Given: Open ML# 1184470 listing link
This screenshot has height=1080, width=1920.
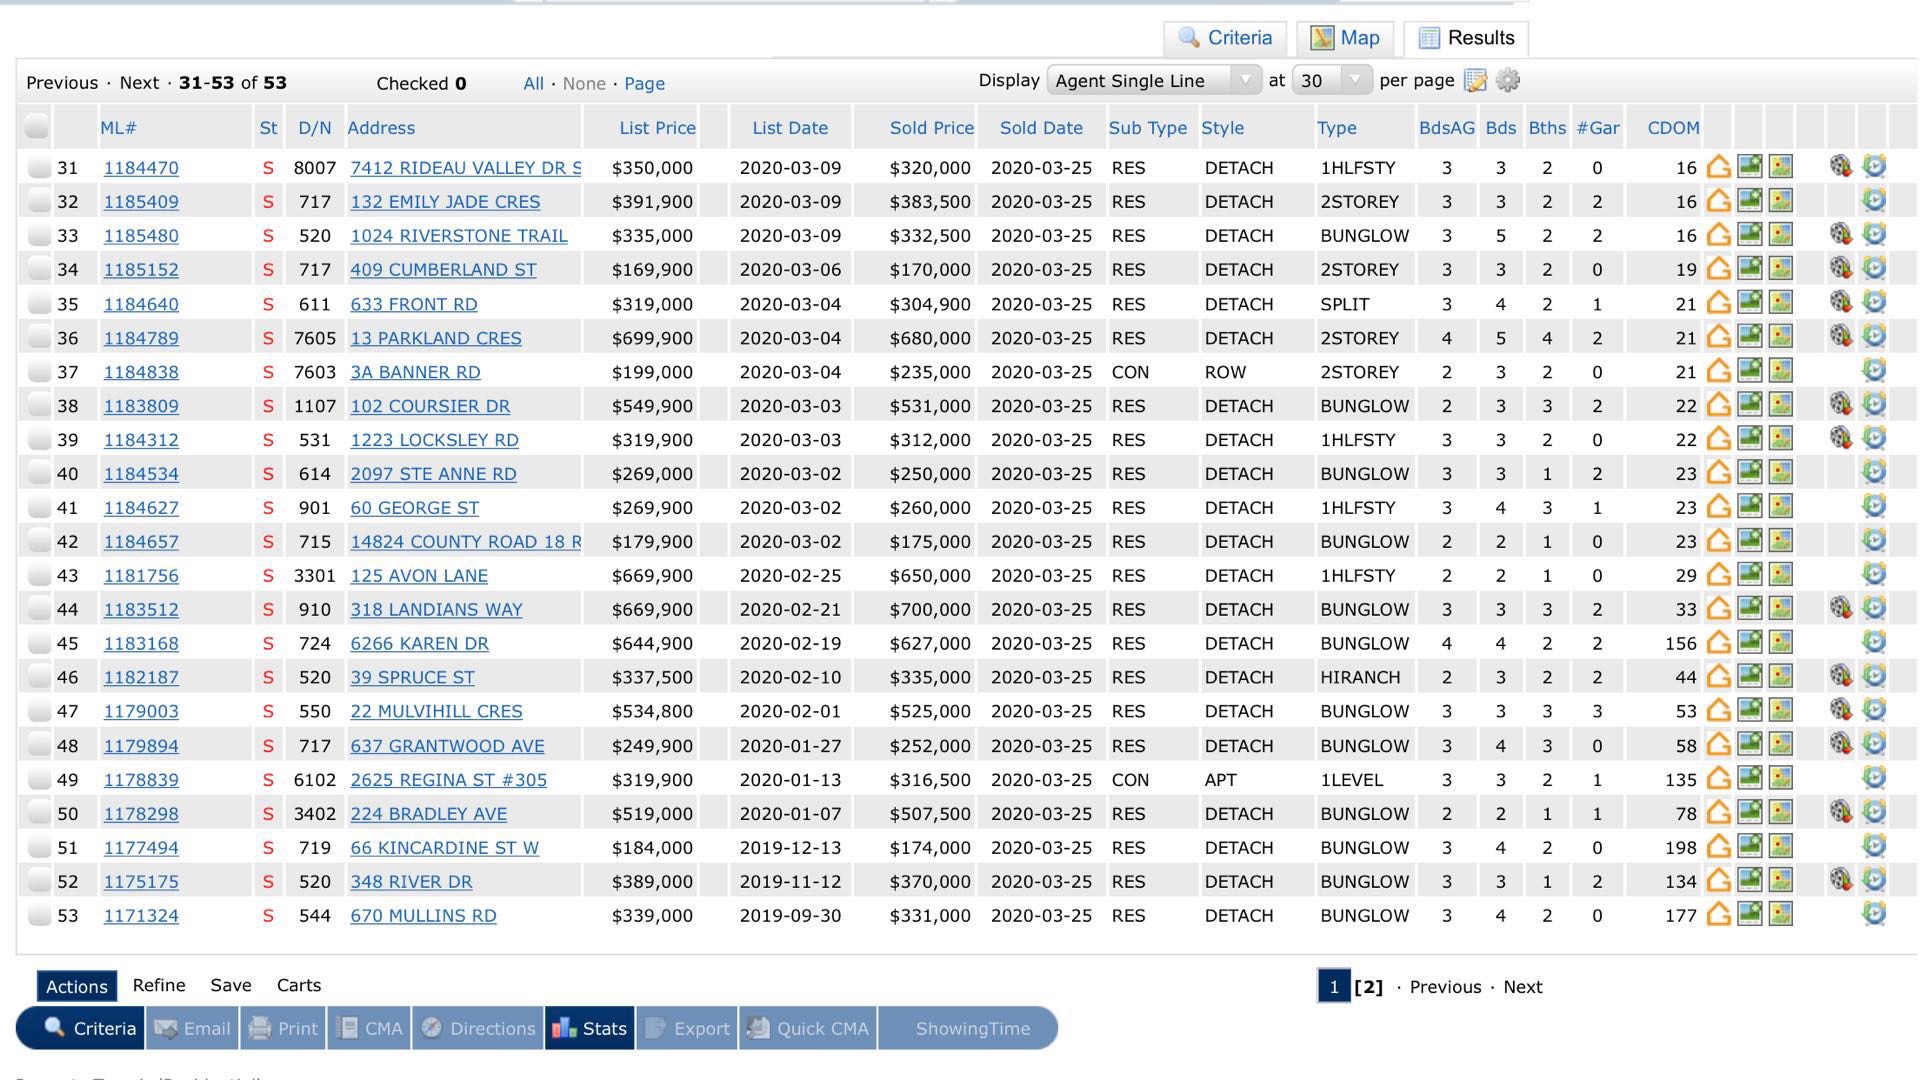Looking at the screenshot, I should click(x=141, y=168).
